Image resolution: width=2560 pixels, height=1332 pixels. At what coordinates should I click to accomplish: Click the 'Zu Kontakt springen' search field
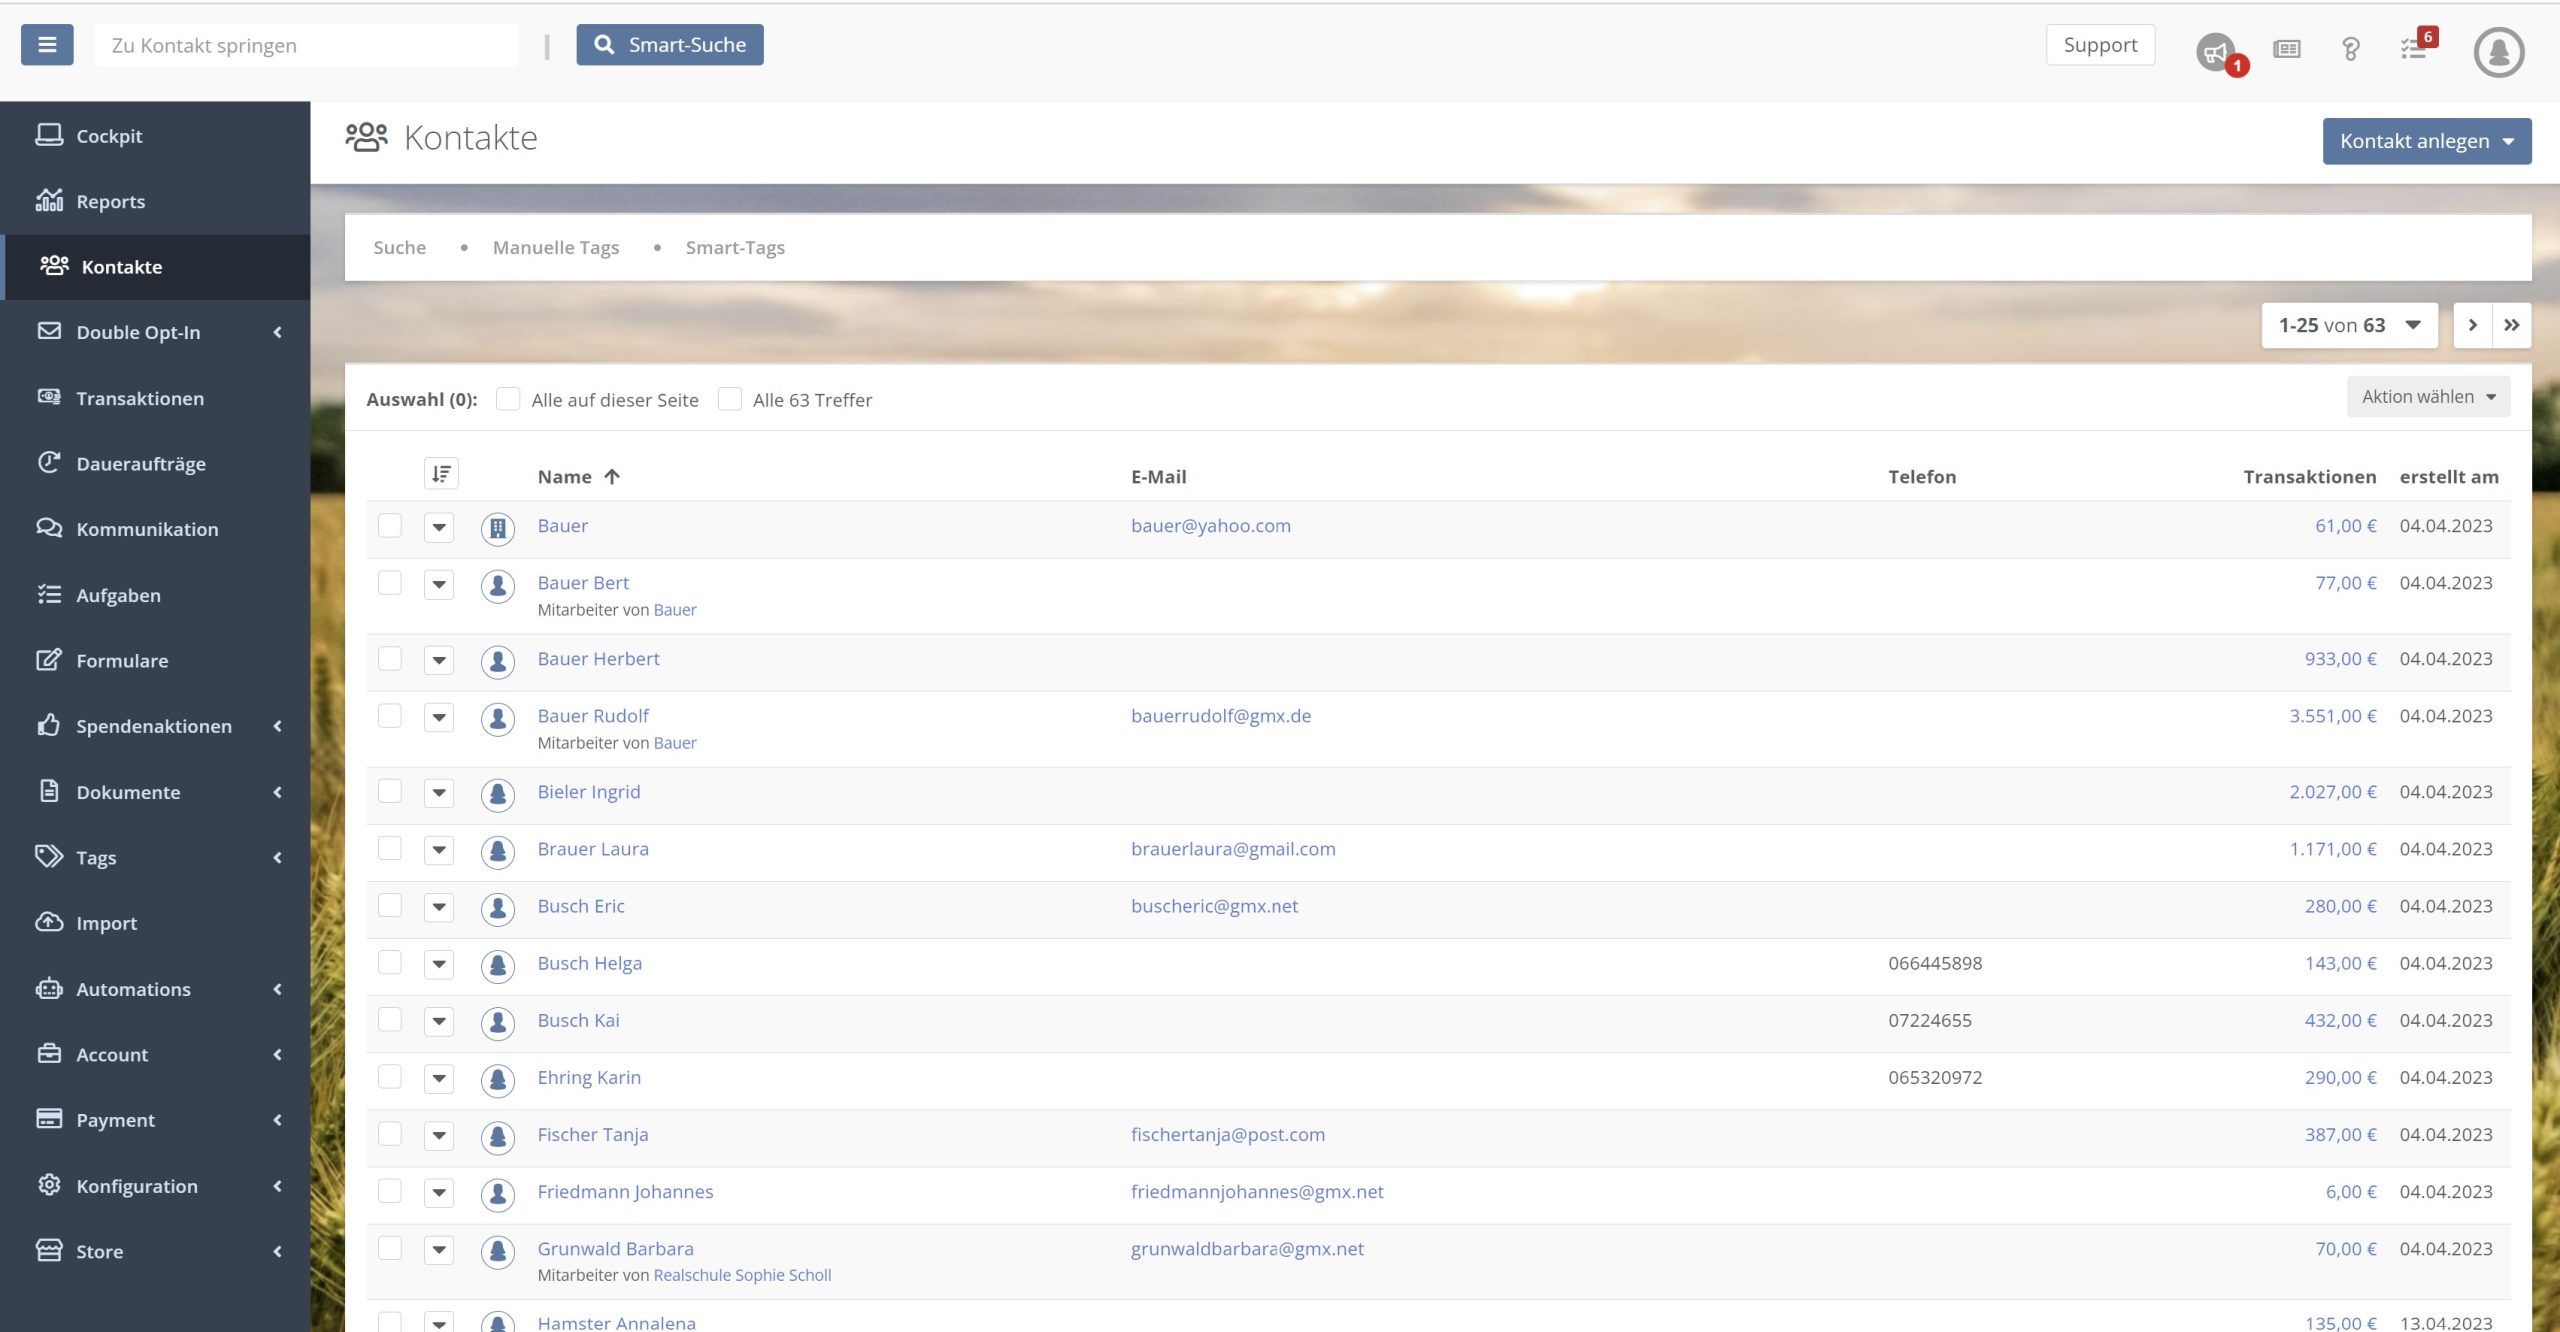click(306, 45)
